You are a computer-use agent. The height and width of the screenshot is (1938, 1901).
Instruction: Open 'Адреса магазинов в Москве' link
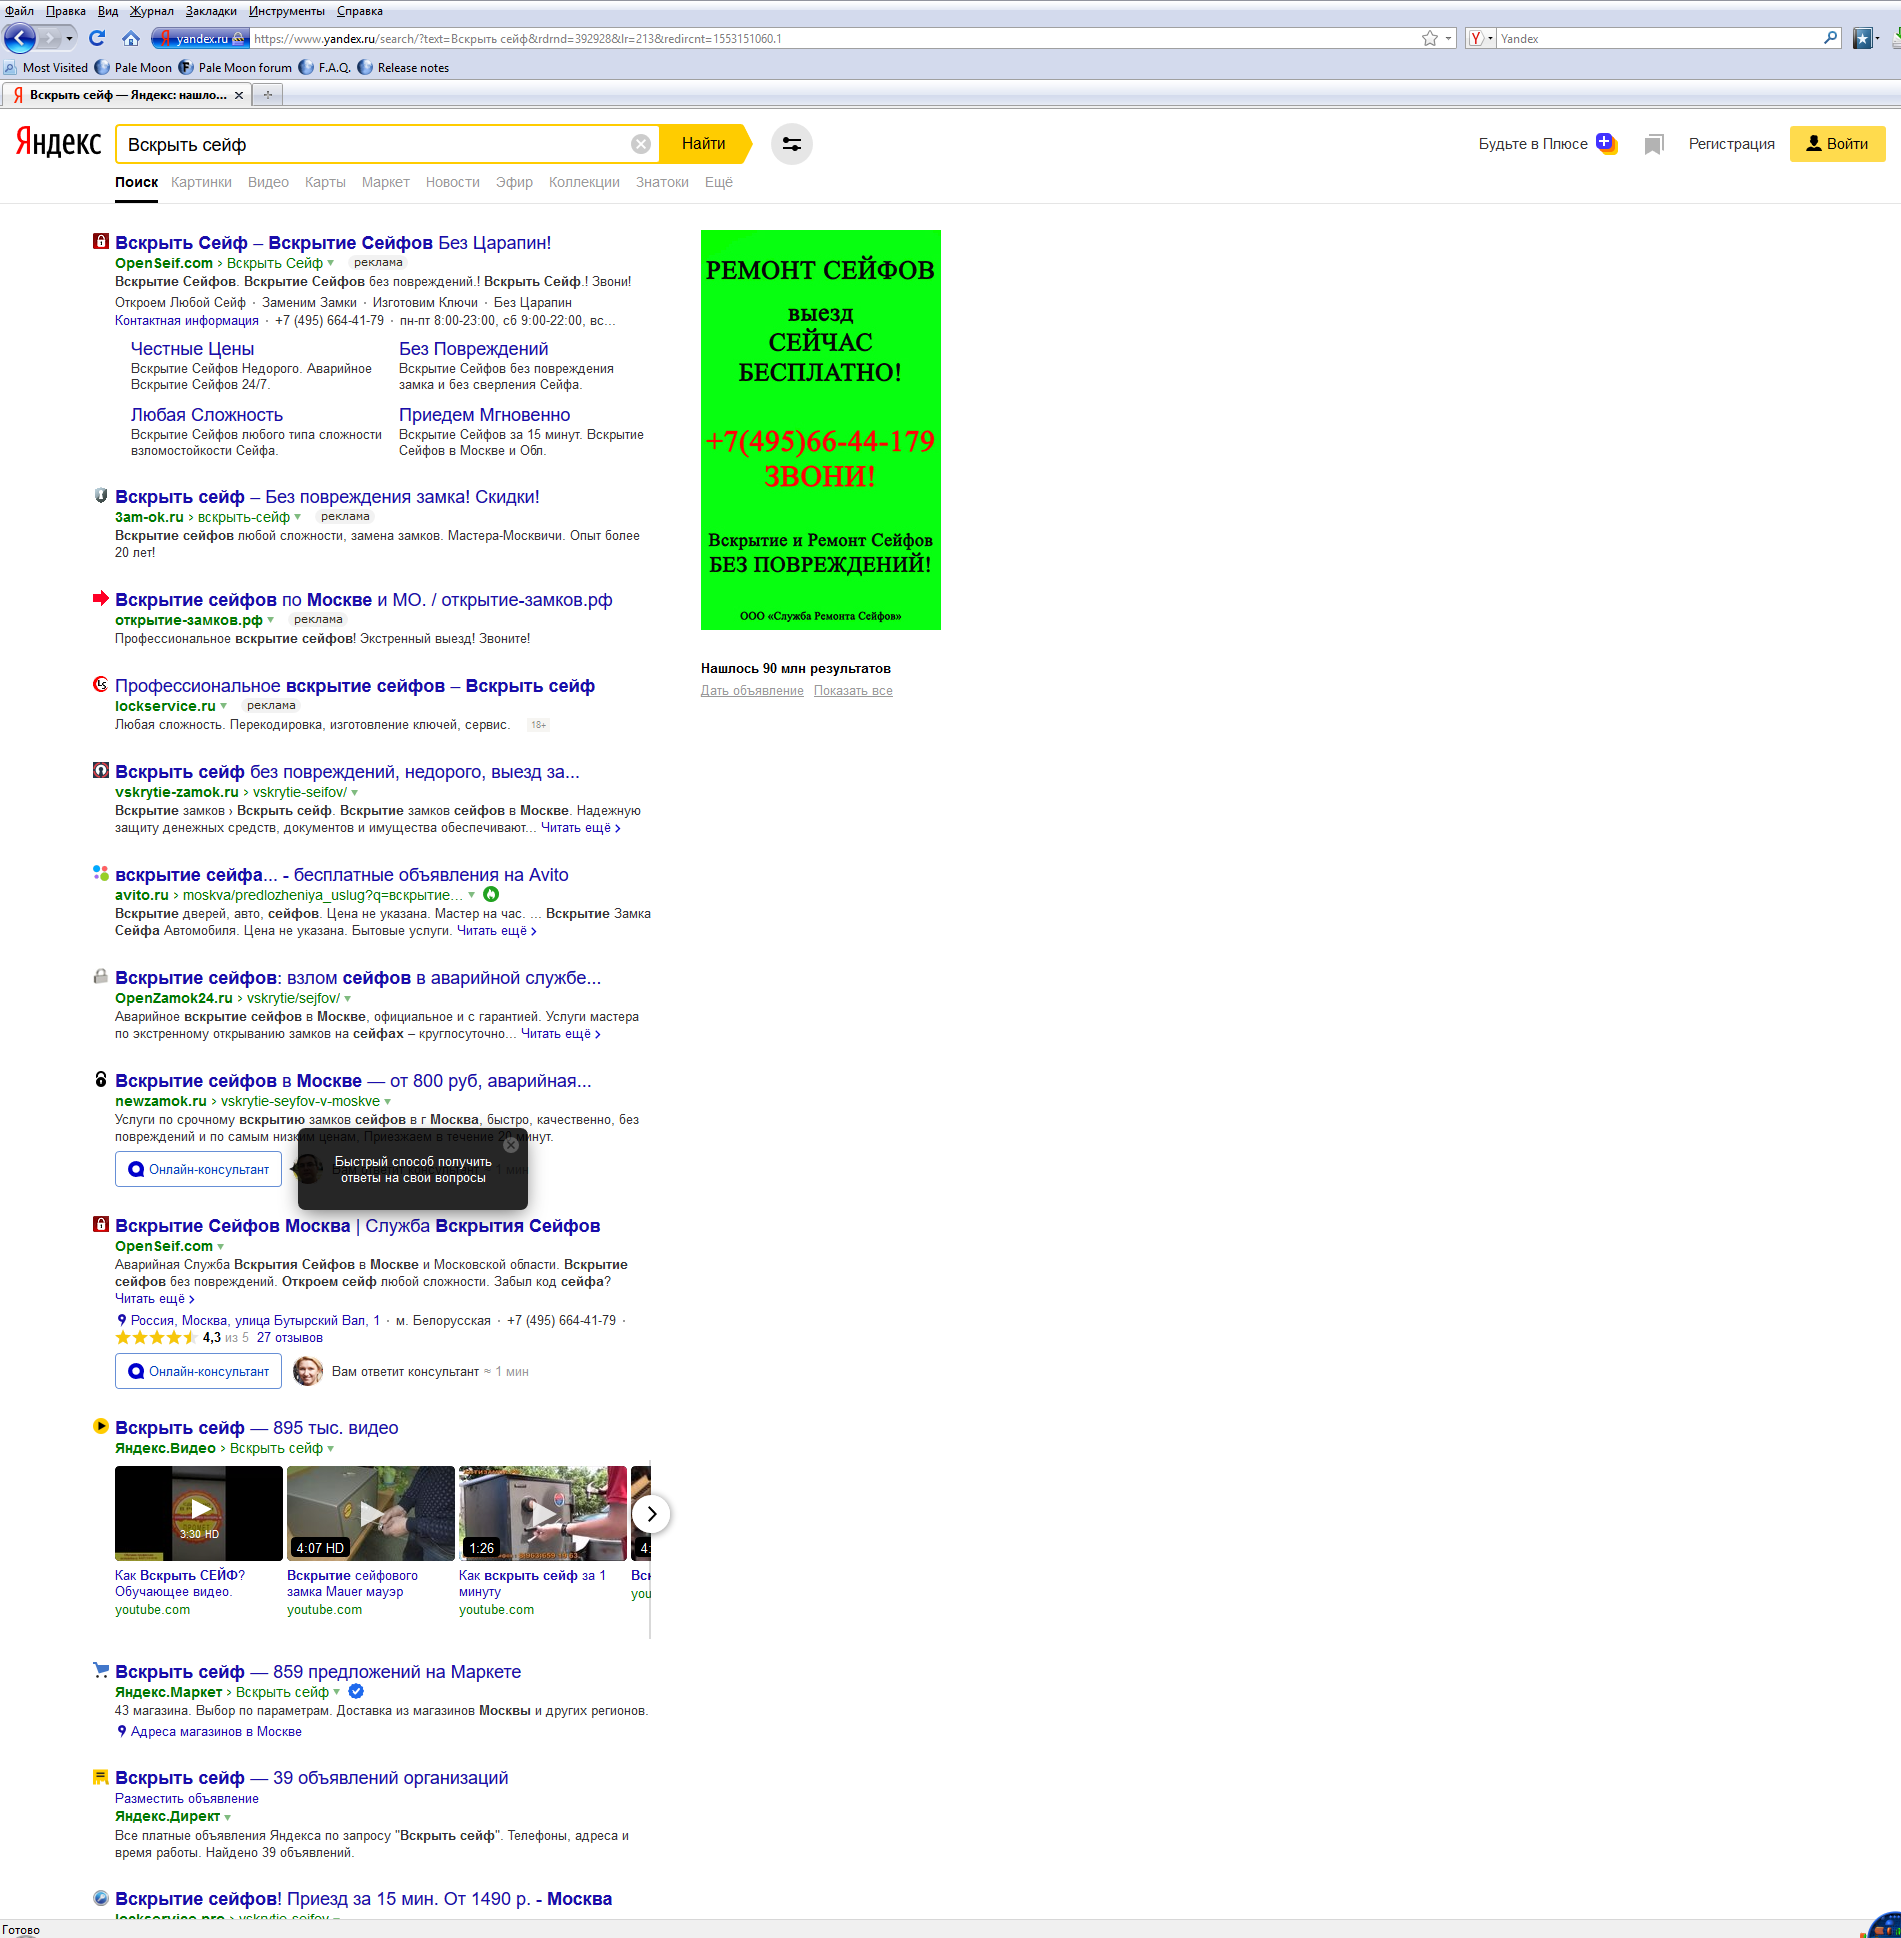216,1732
